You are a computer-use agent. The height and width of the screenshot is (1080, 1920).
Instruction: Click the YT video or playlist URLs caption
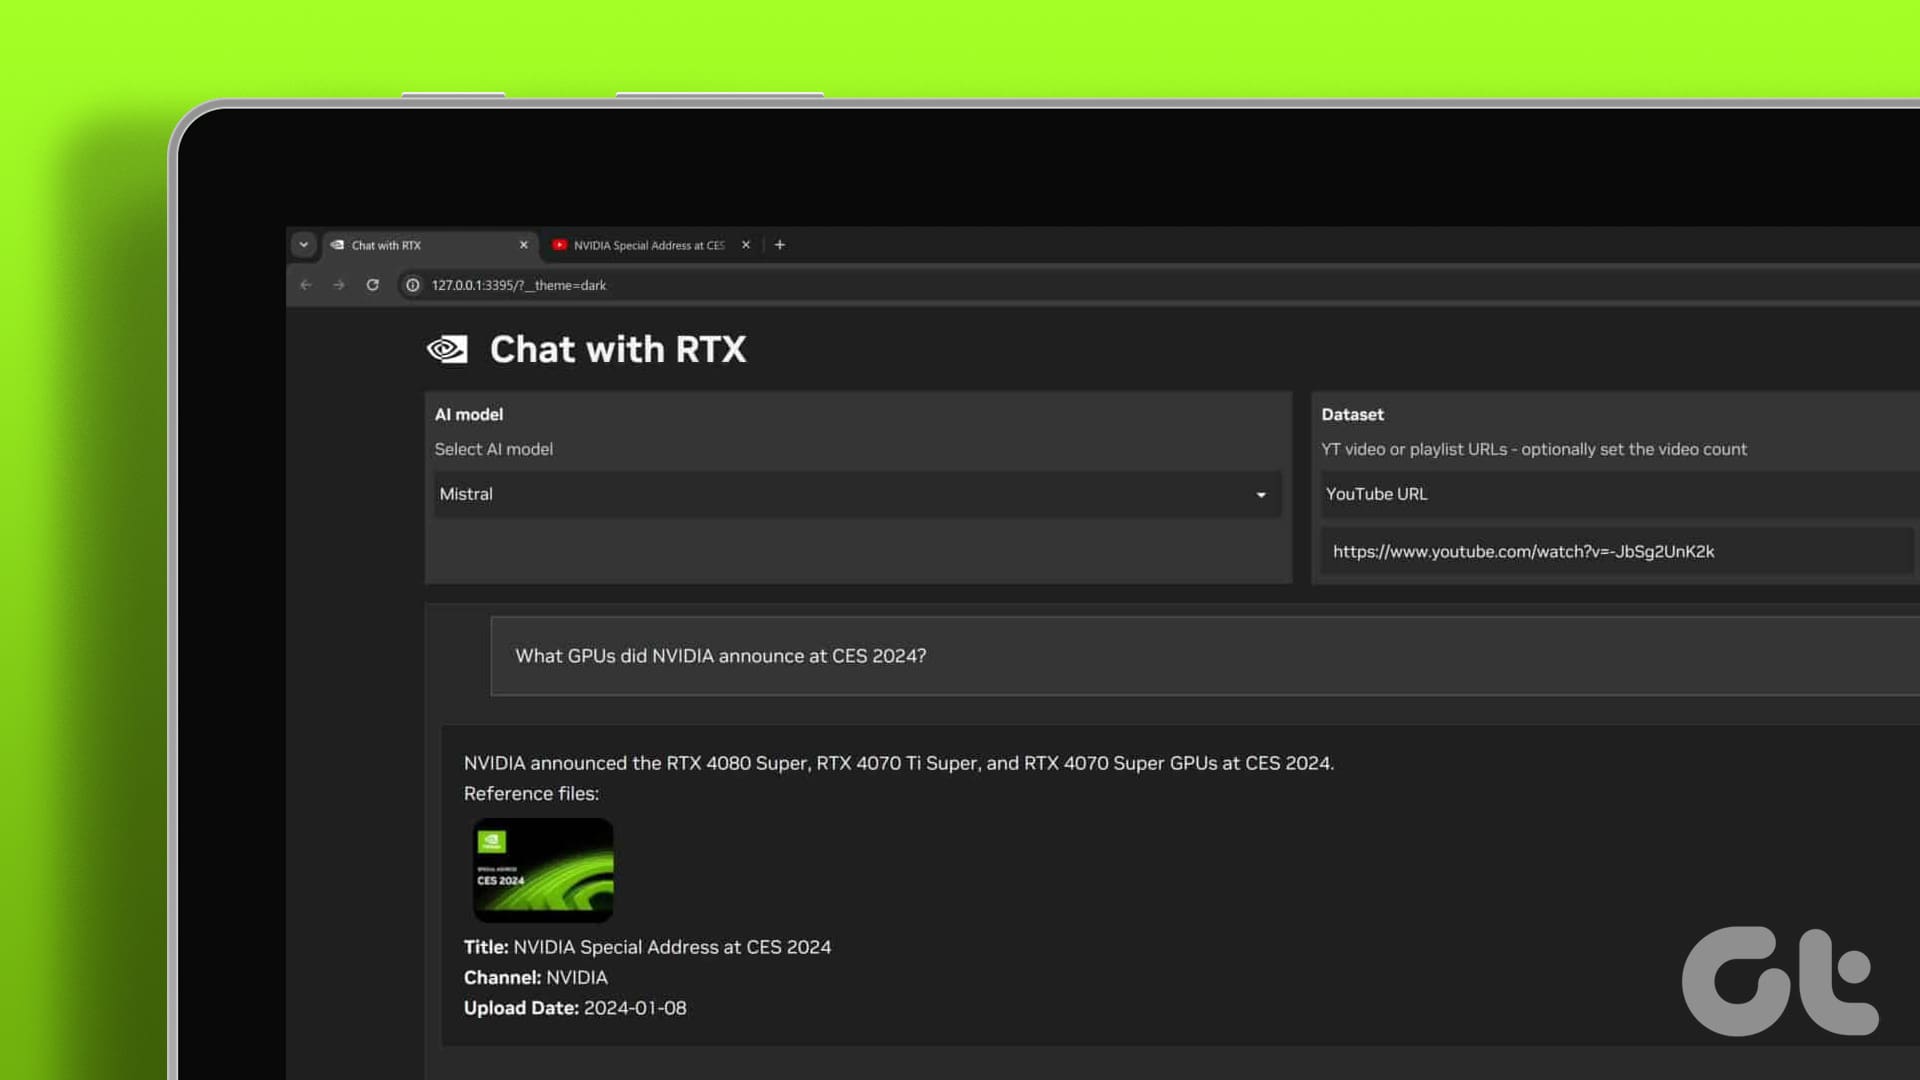[1534, 449]
